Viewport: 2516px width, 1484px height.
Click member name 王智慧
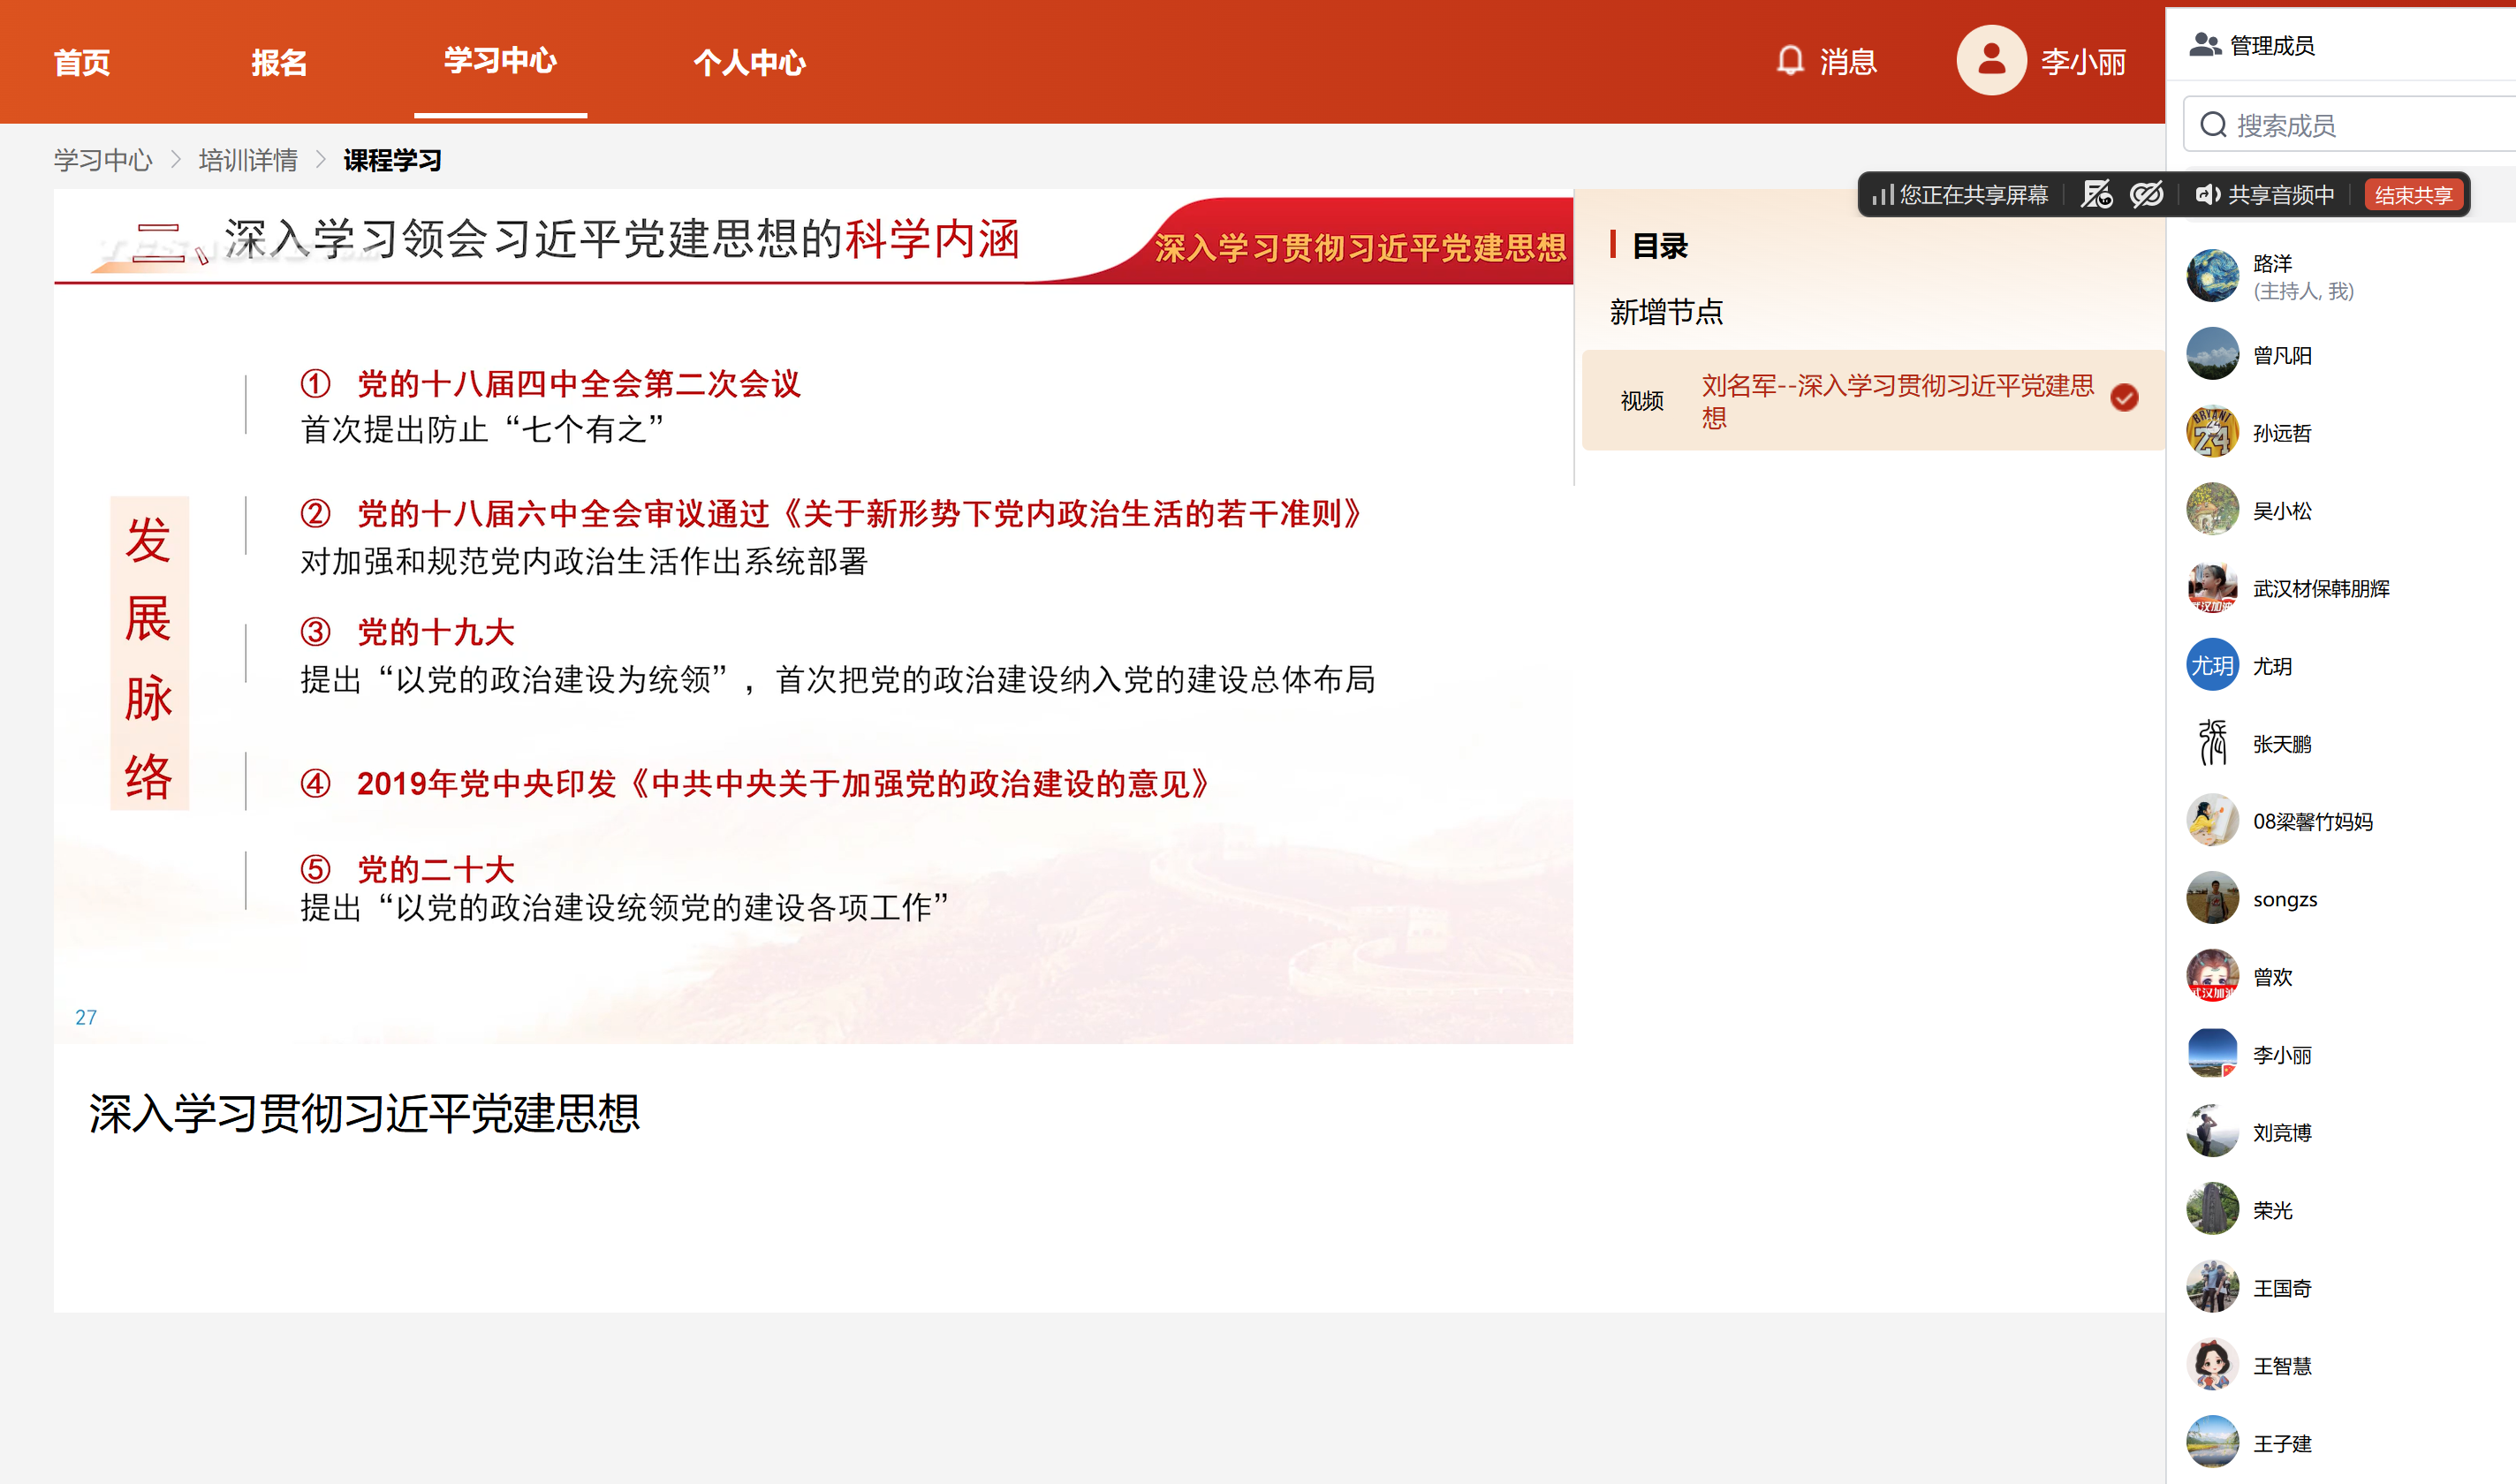[2282, 1366]
